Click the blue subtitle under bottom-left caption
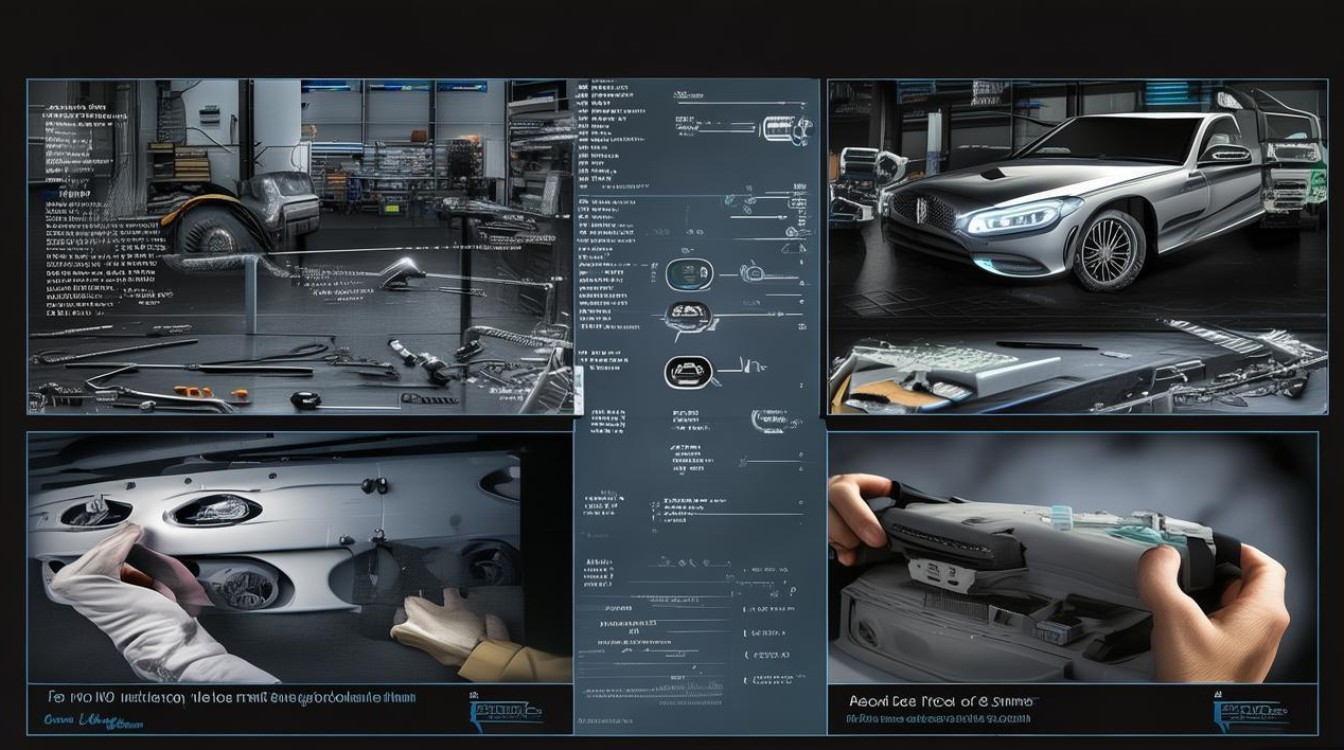The width and height of the screenshot is (1344, 750). [82, 718]
